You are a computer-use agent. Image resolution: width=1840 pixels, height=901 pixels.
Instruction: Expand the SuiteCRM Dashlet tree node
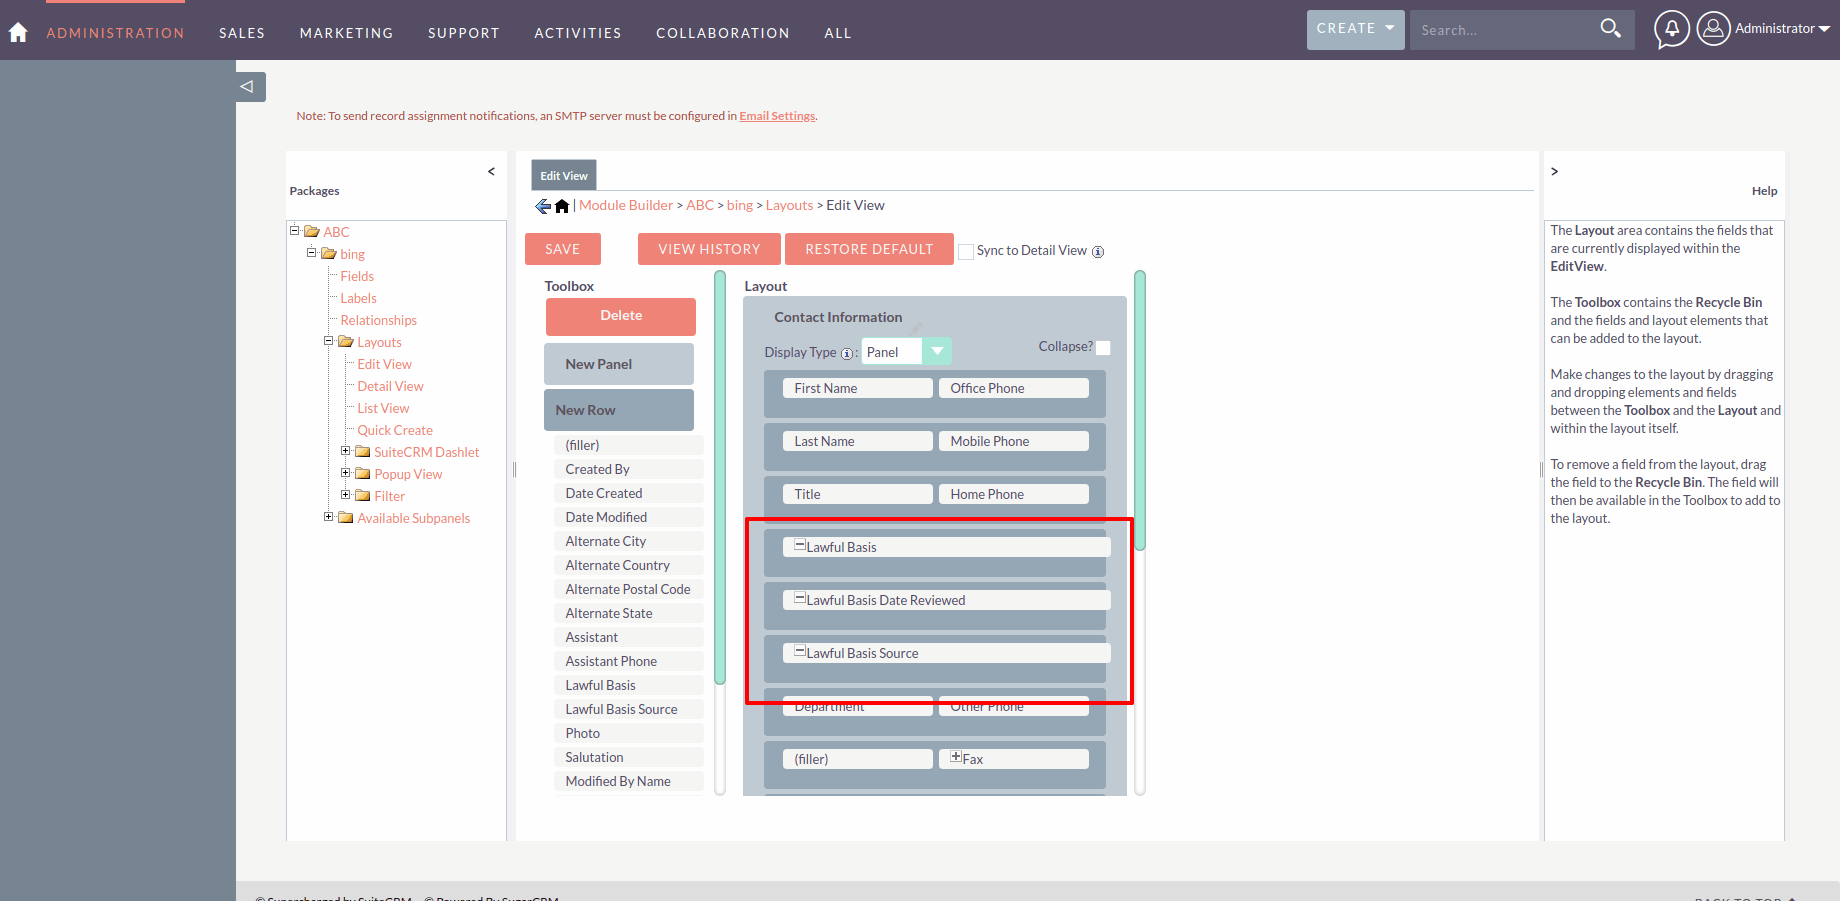click(x=346, y=451)
